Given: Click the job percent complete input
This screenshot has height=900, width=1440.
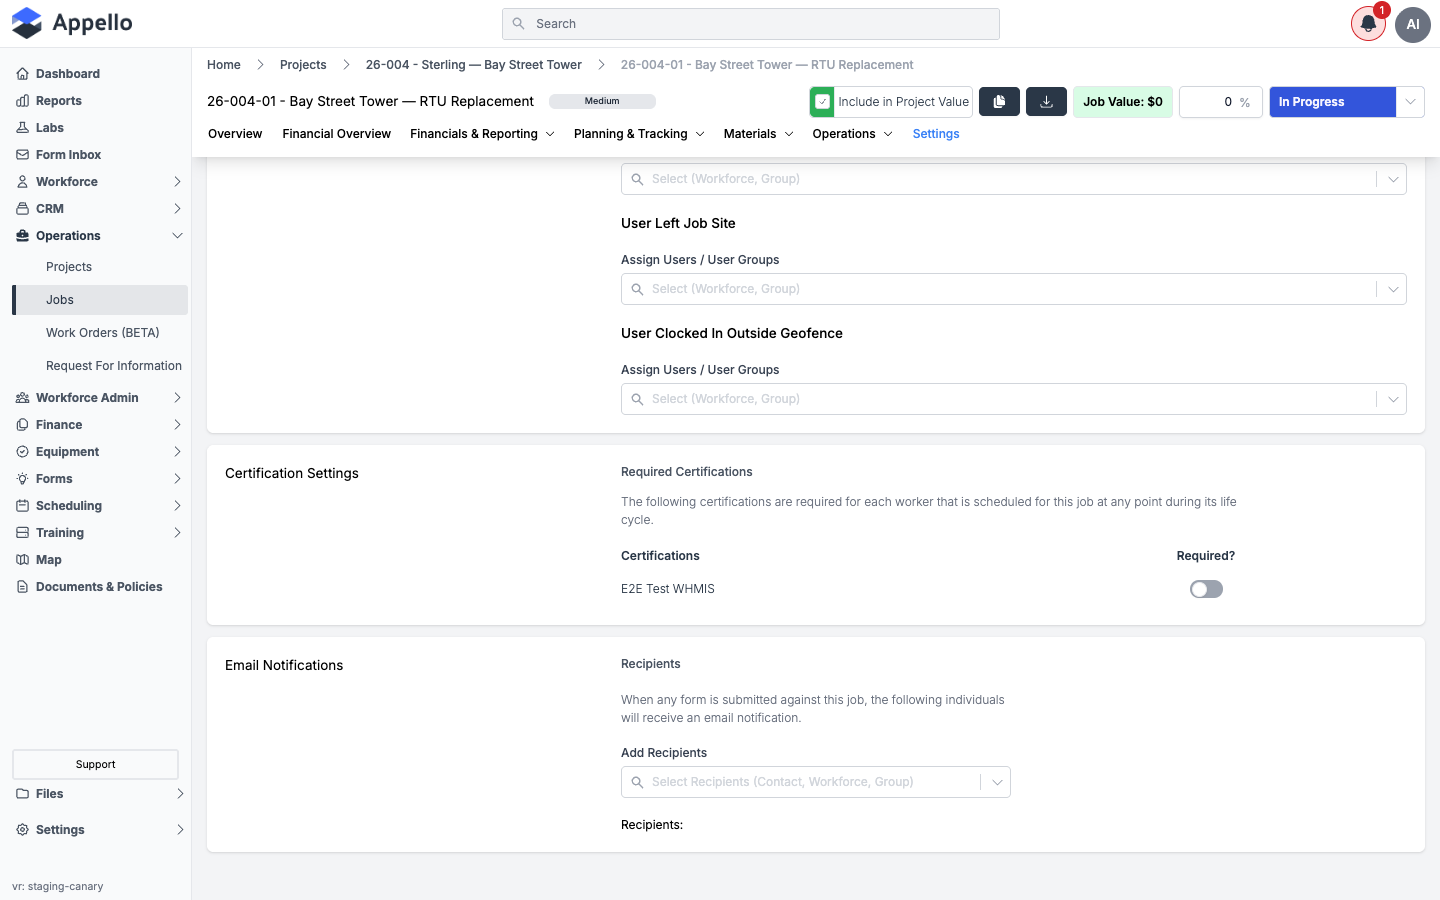Looking at the screenshot, I should point(1221,102).
